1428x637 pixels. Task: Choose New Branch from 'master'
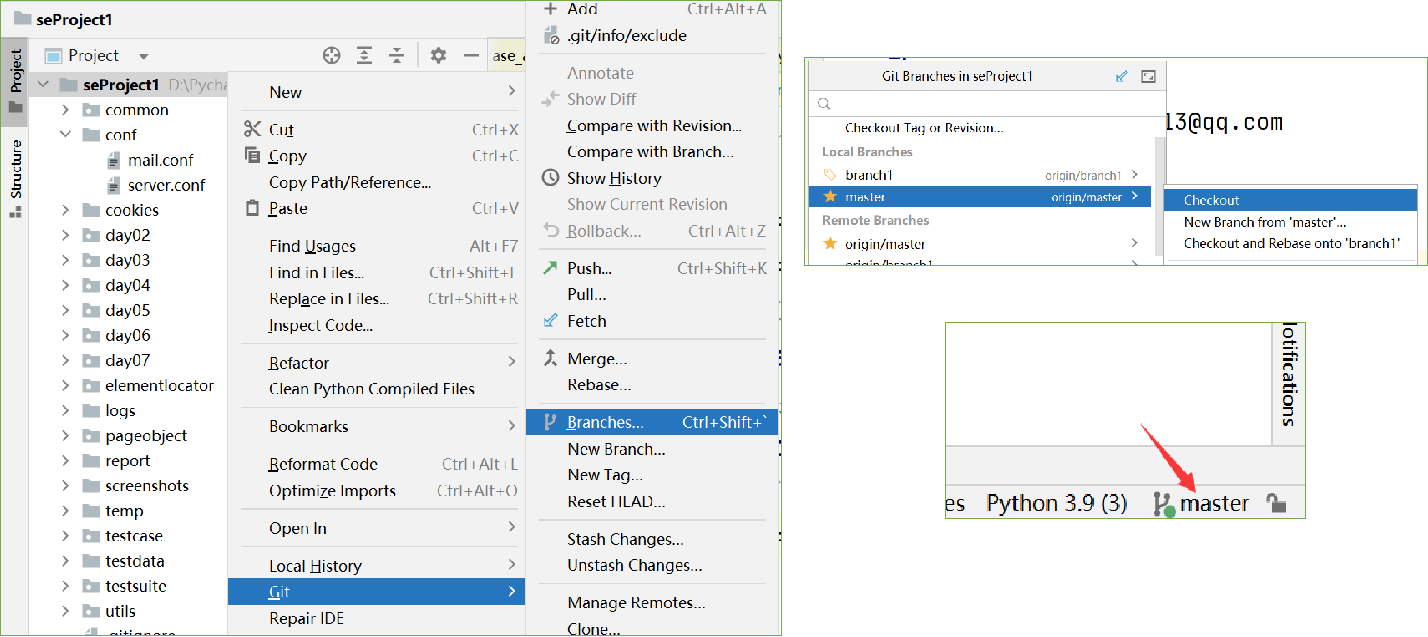[1291, 222]
